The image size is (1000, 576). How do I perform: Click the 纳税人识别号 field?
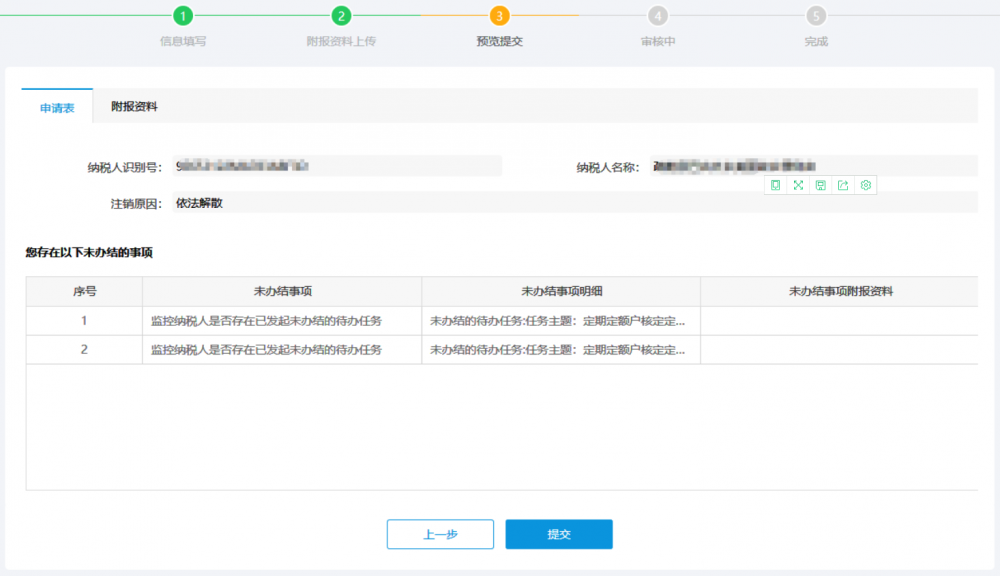click(x=337, y=166)
